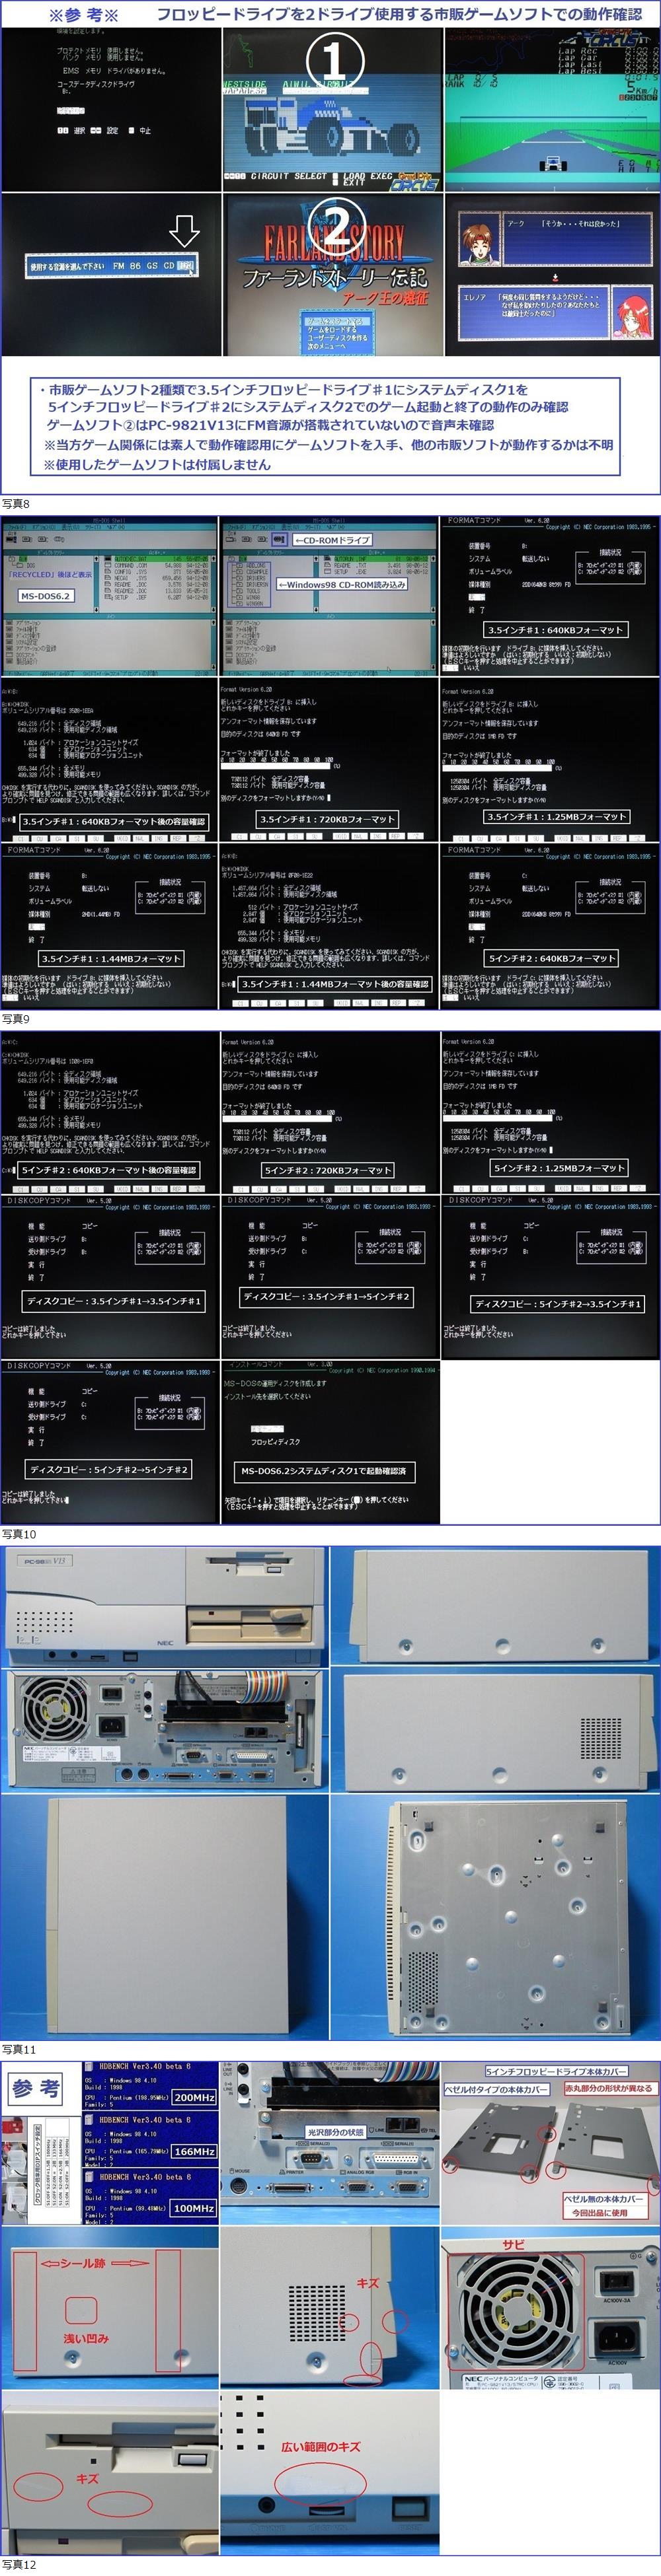Image resolution: width=661 pixels, height=2576 pixels.
Task: Click the '5インチ#2：720KBフォーマット' caption
Action: [x=328, y=1170]
